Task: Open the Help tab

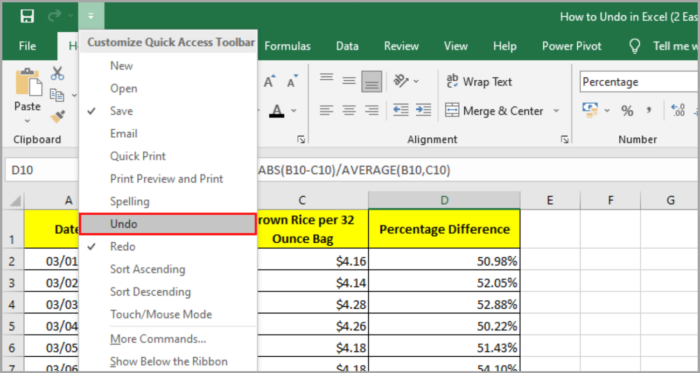Action: pyautogui.click(x=504, y=46)
